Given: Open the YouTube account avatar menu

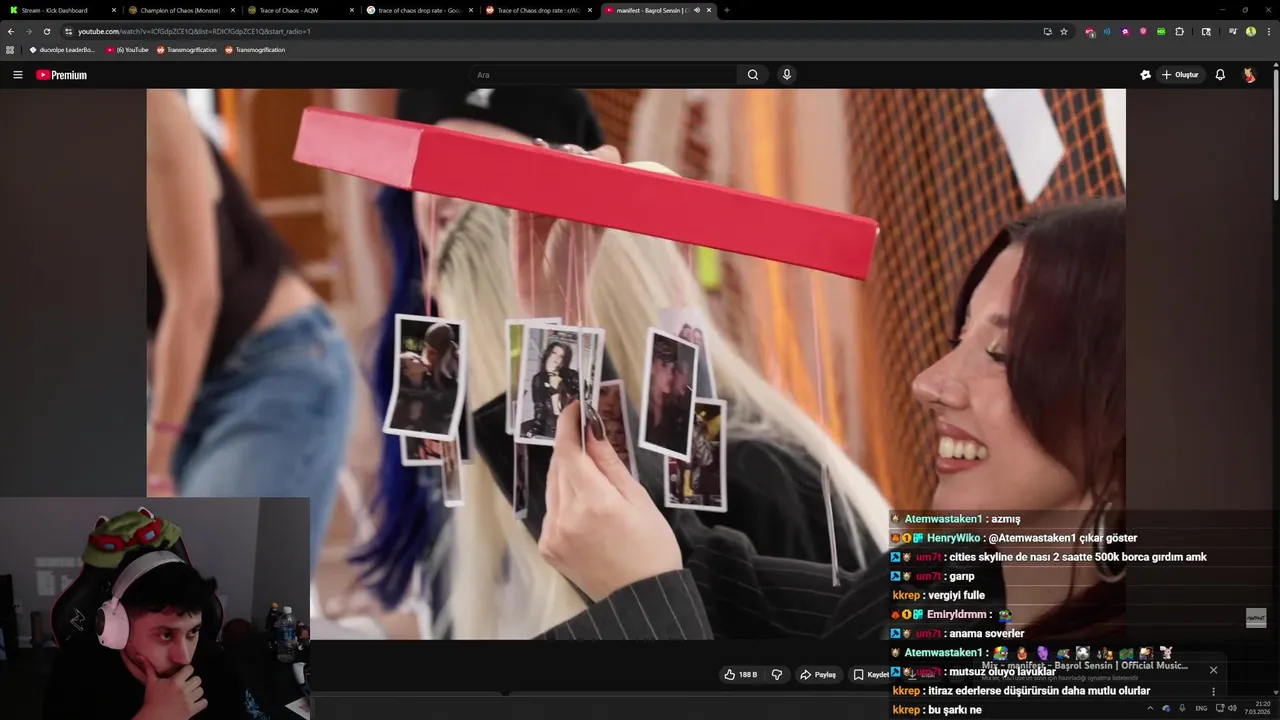Looking at the screenshot, I should coord(1249,75).
